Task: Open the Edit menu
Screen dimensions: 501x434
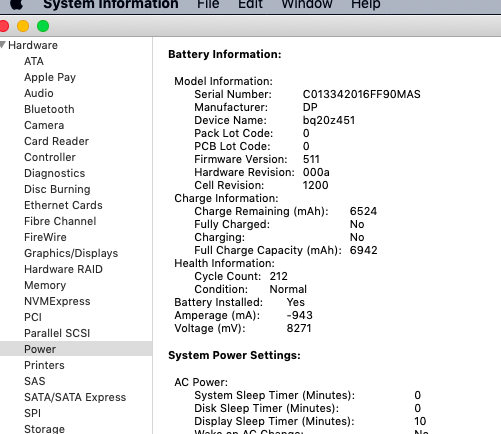Action: point(250,5)
